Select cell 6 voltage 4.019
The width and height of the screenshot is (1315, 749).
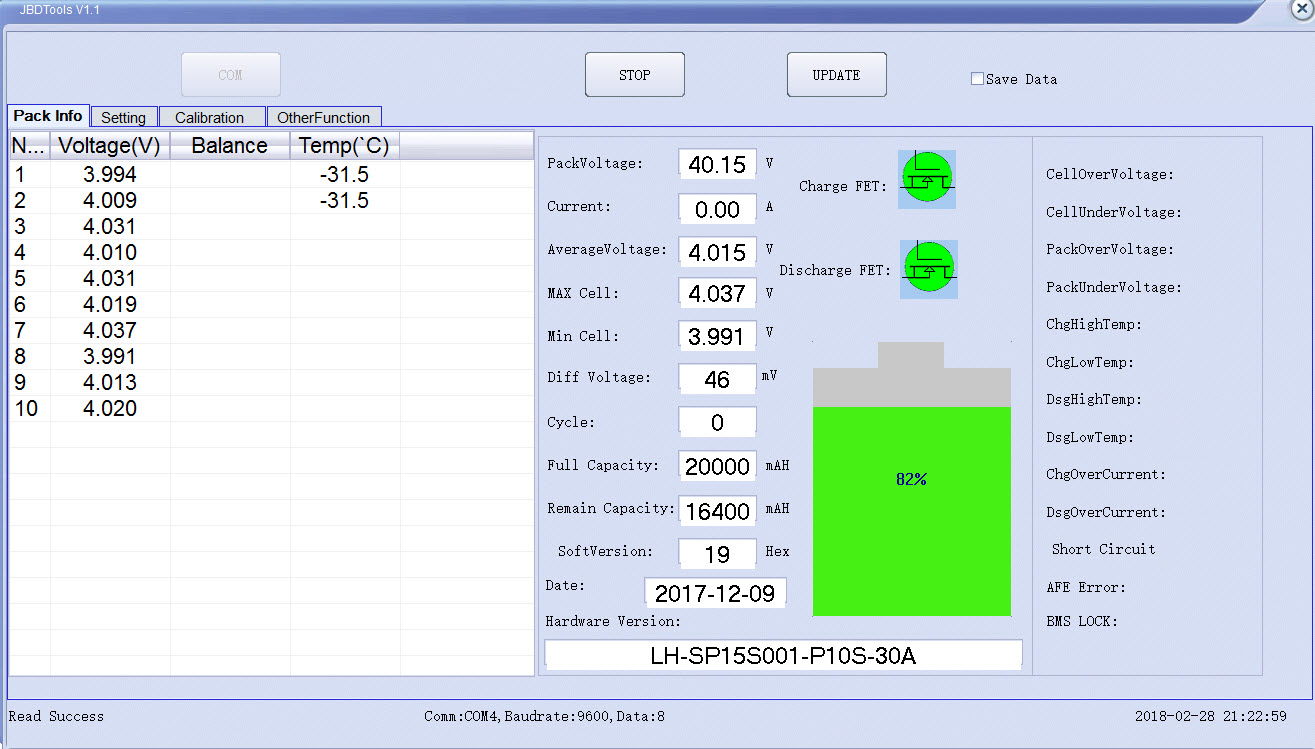(x=110, y=305)
